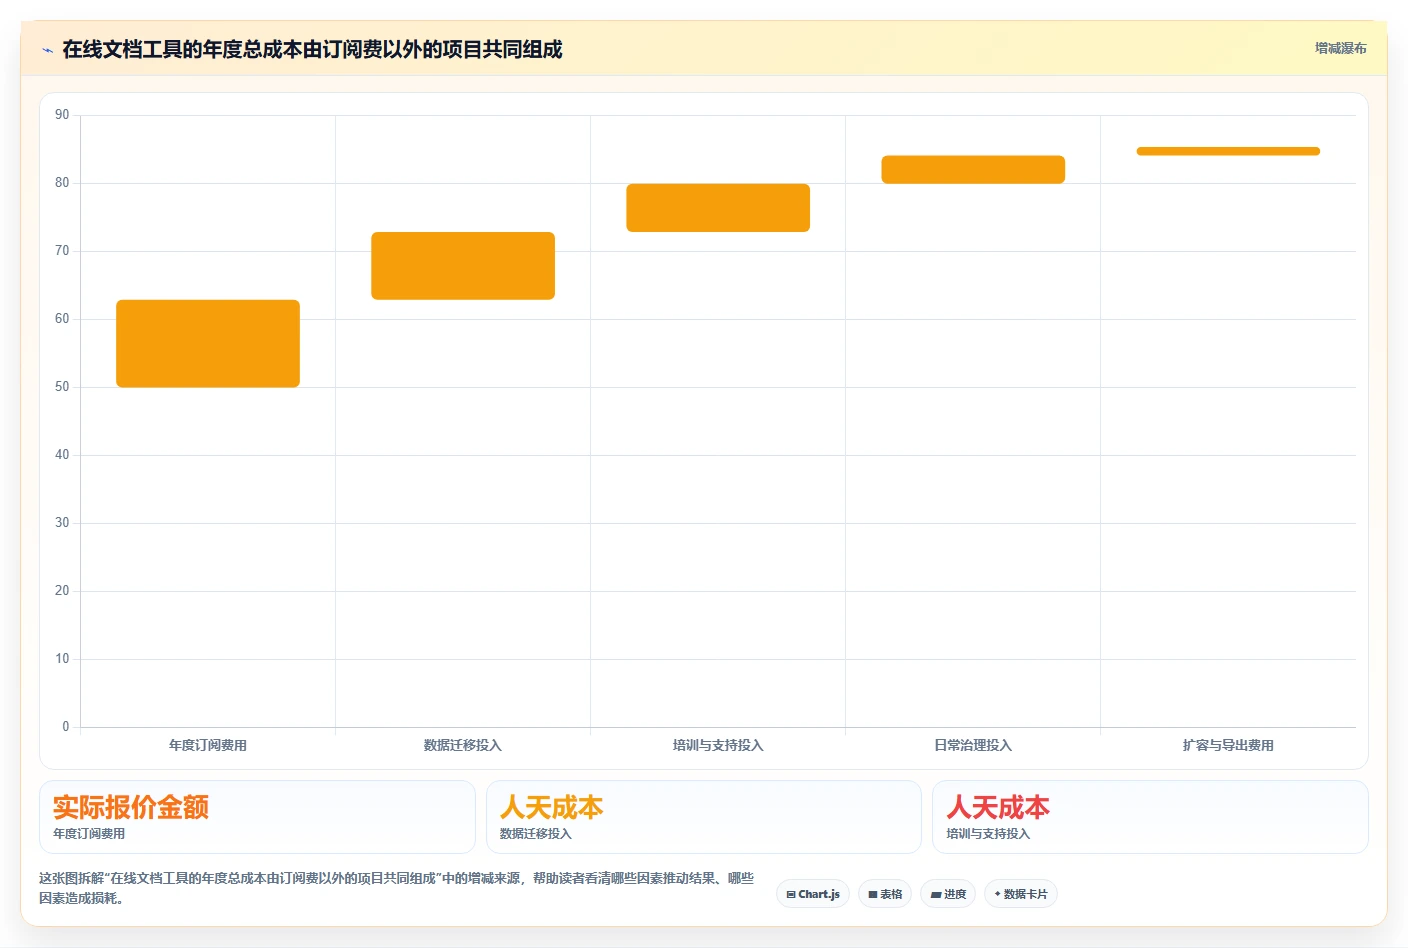Click the 进度 chip
This screenshot has height=948, width=1408.
[x=948, y=894]
